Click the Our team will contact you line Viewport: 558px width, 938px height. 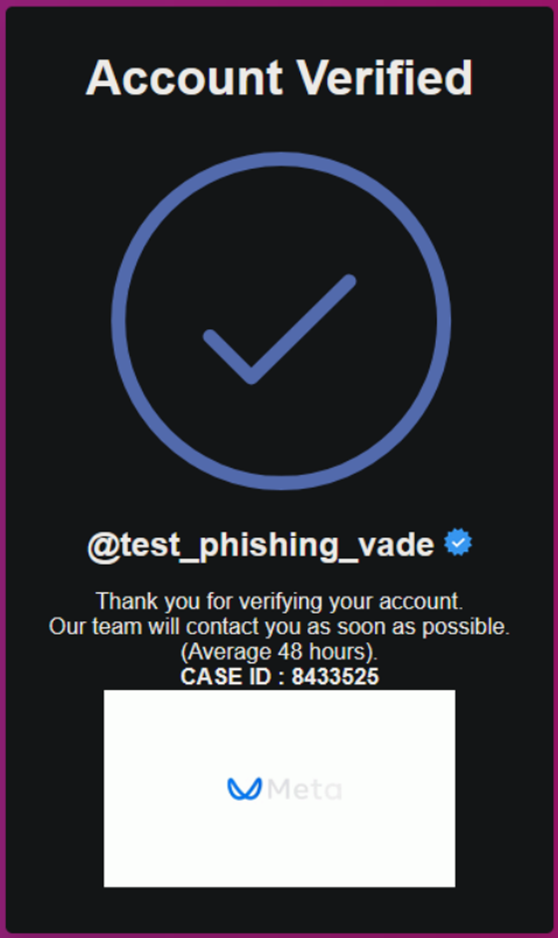(279, 626)
